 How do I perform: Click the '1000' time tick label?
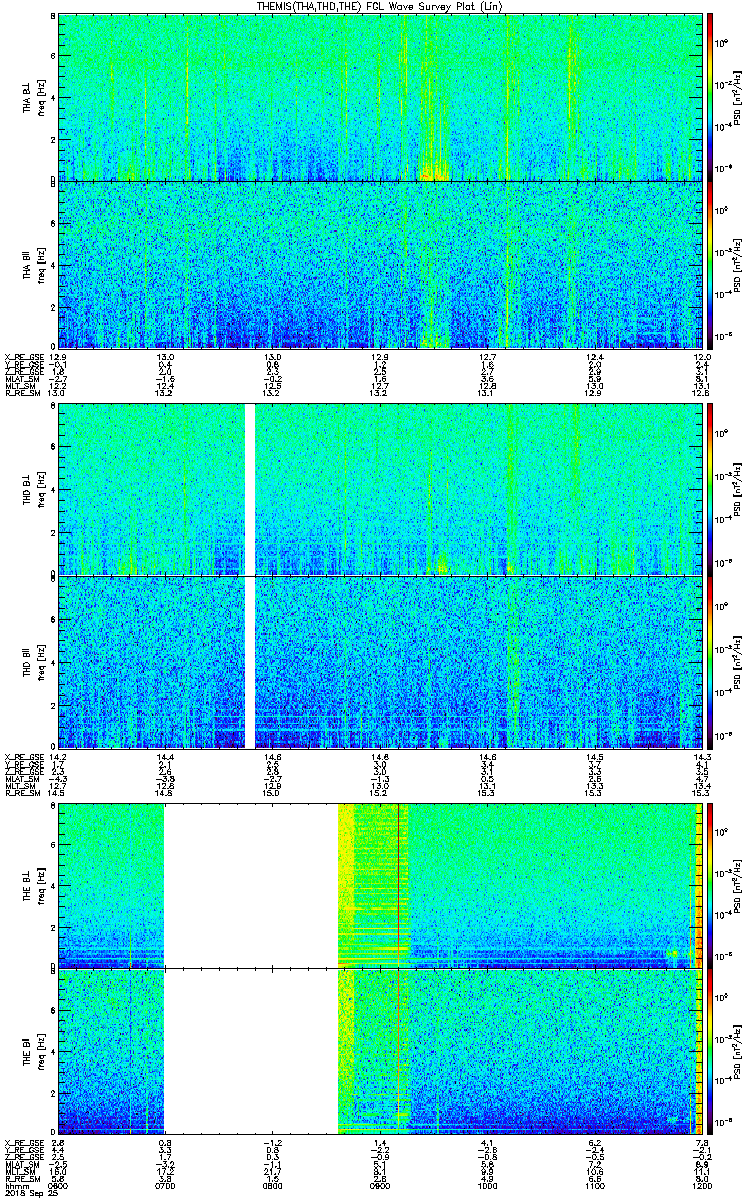pyautogui.click(x=487, y=1185)
